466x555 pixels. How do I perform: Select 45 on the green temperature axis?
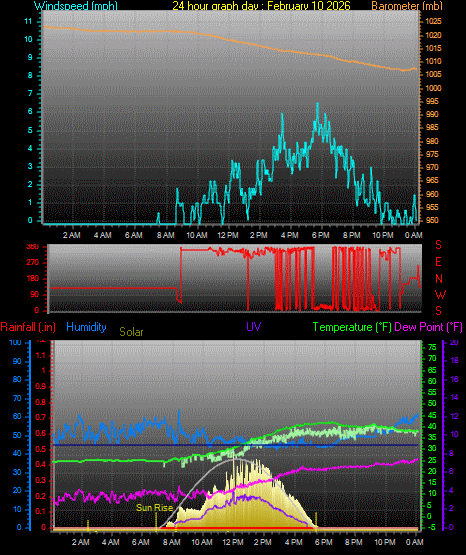432,415
